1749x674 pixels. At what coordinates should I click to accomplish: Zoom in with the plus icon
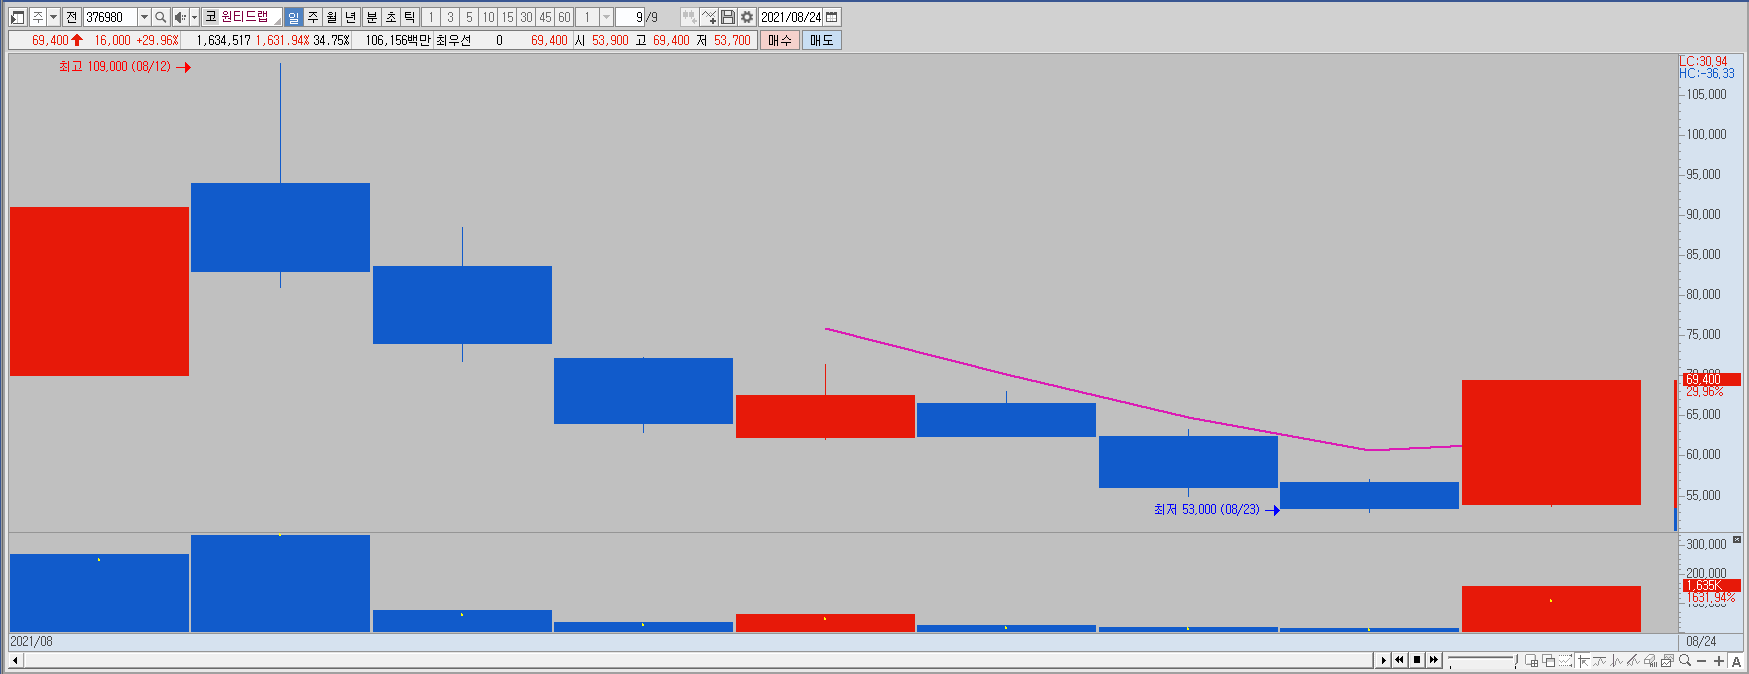[x=1719, y=661]
